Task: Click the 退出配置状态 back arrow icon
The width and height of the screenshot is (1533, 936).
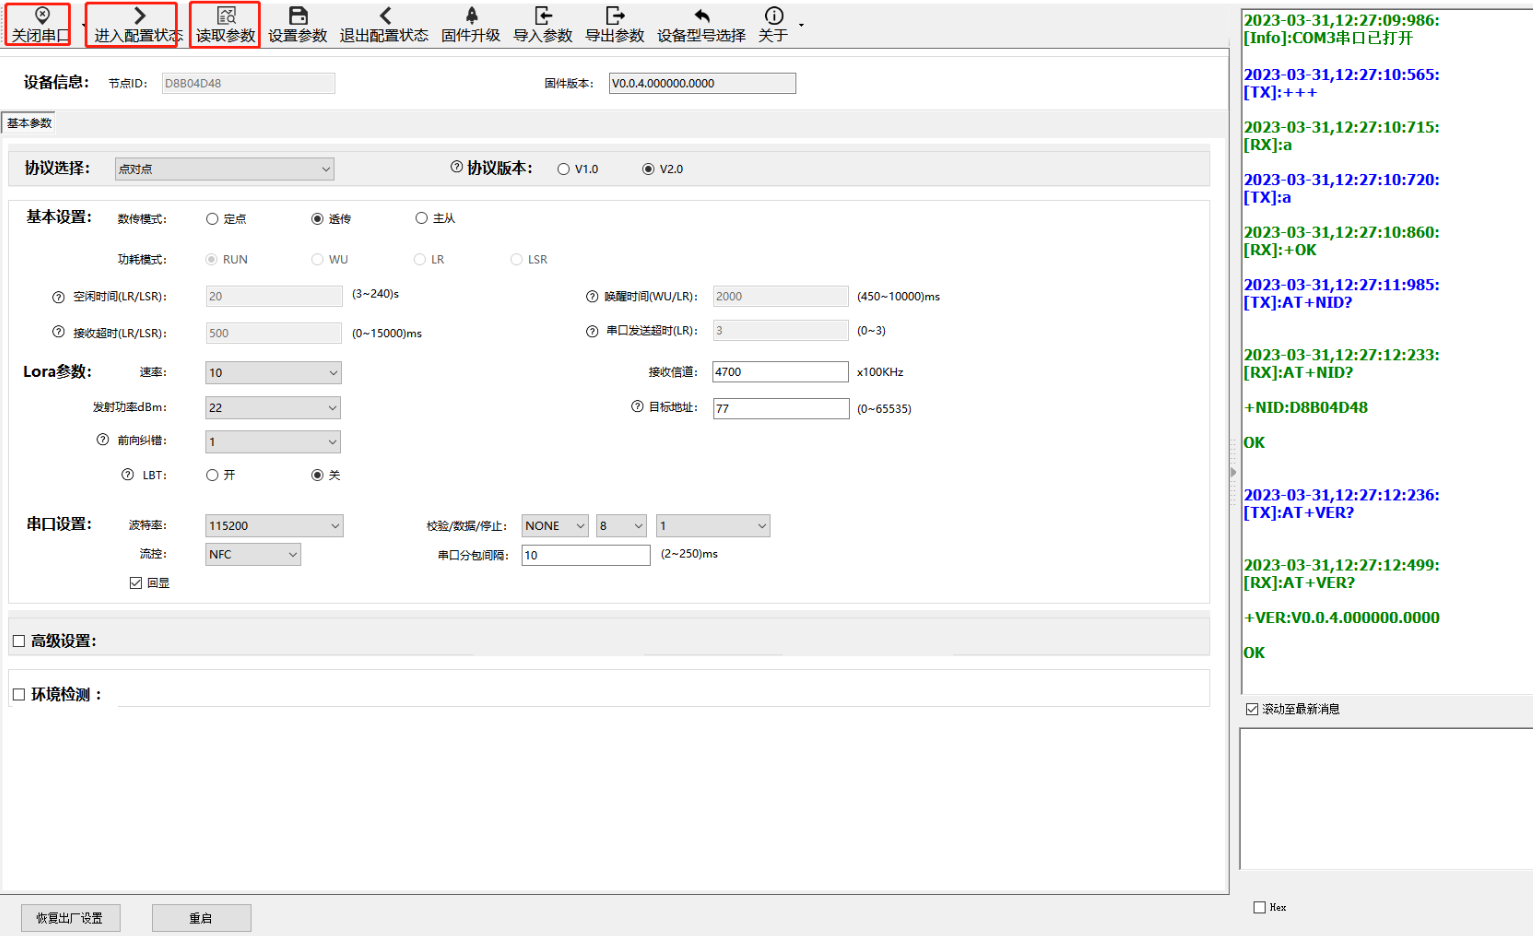Action: tap(385, 16)
